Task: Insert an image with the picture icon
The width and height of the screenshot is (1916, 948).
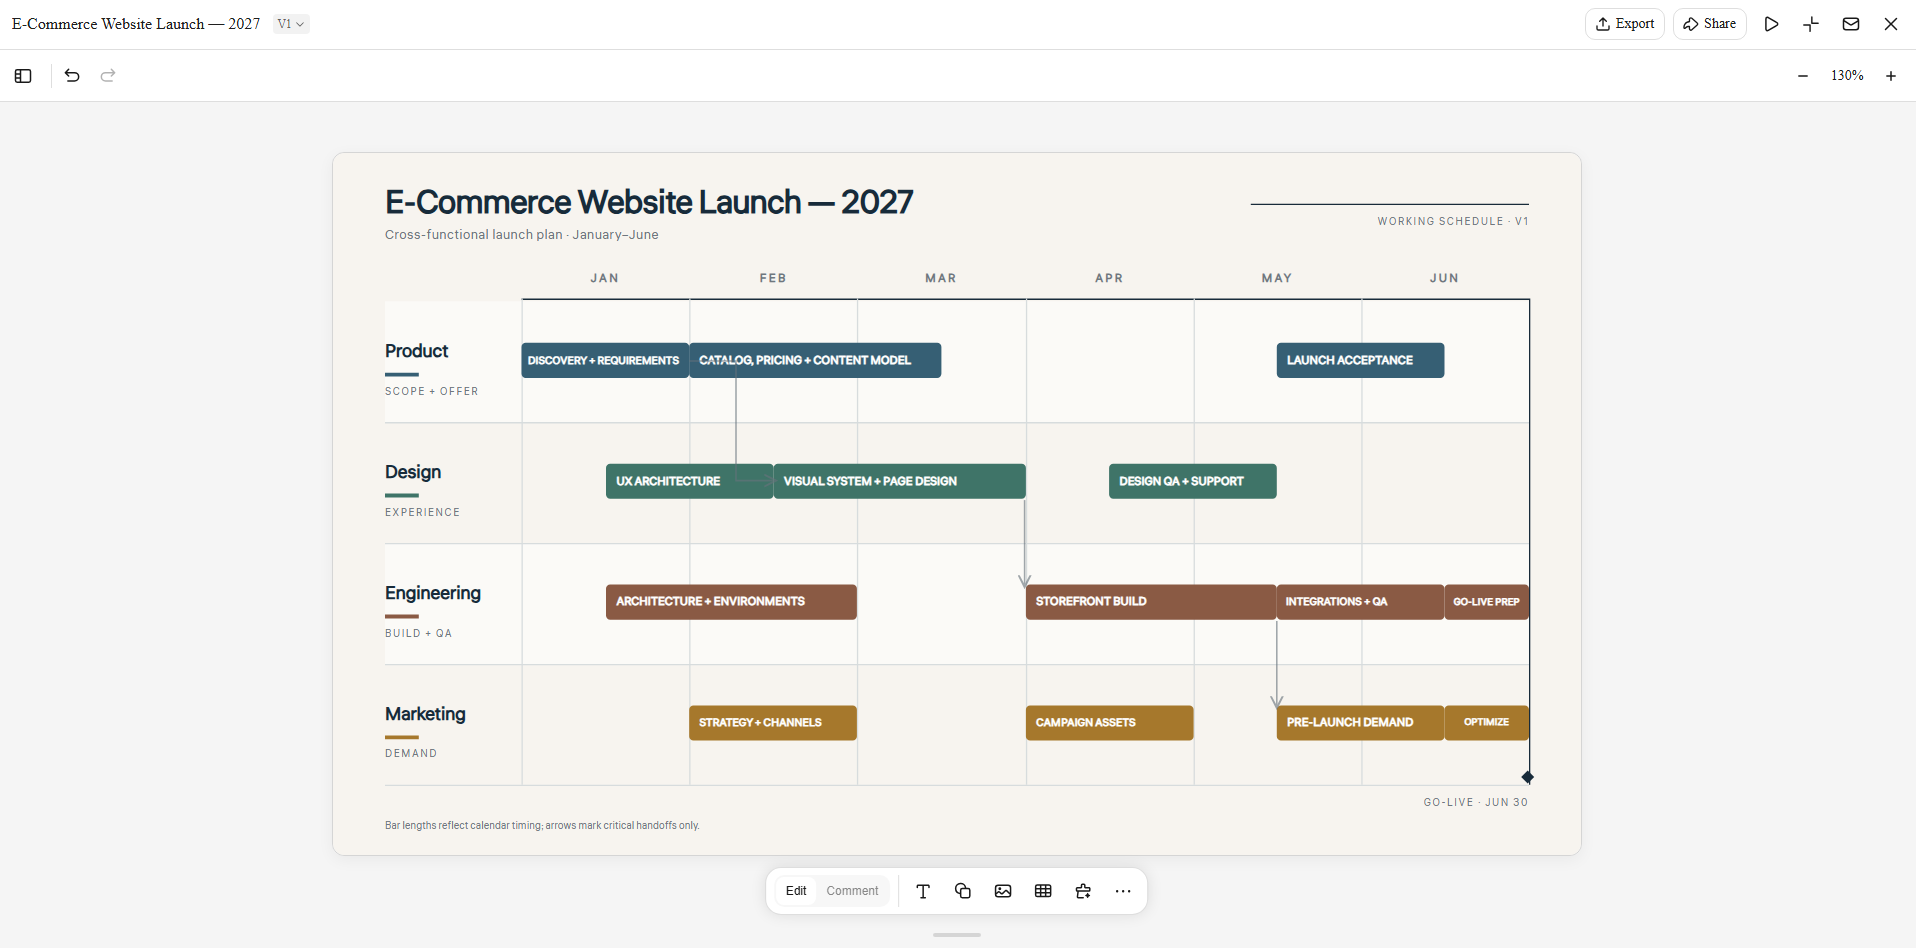Action: [x=1003, y=891]
